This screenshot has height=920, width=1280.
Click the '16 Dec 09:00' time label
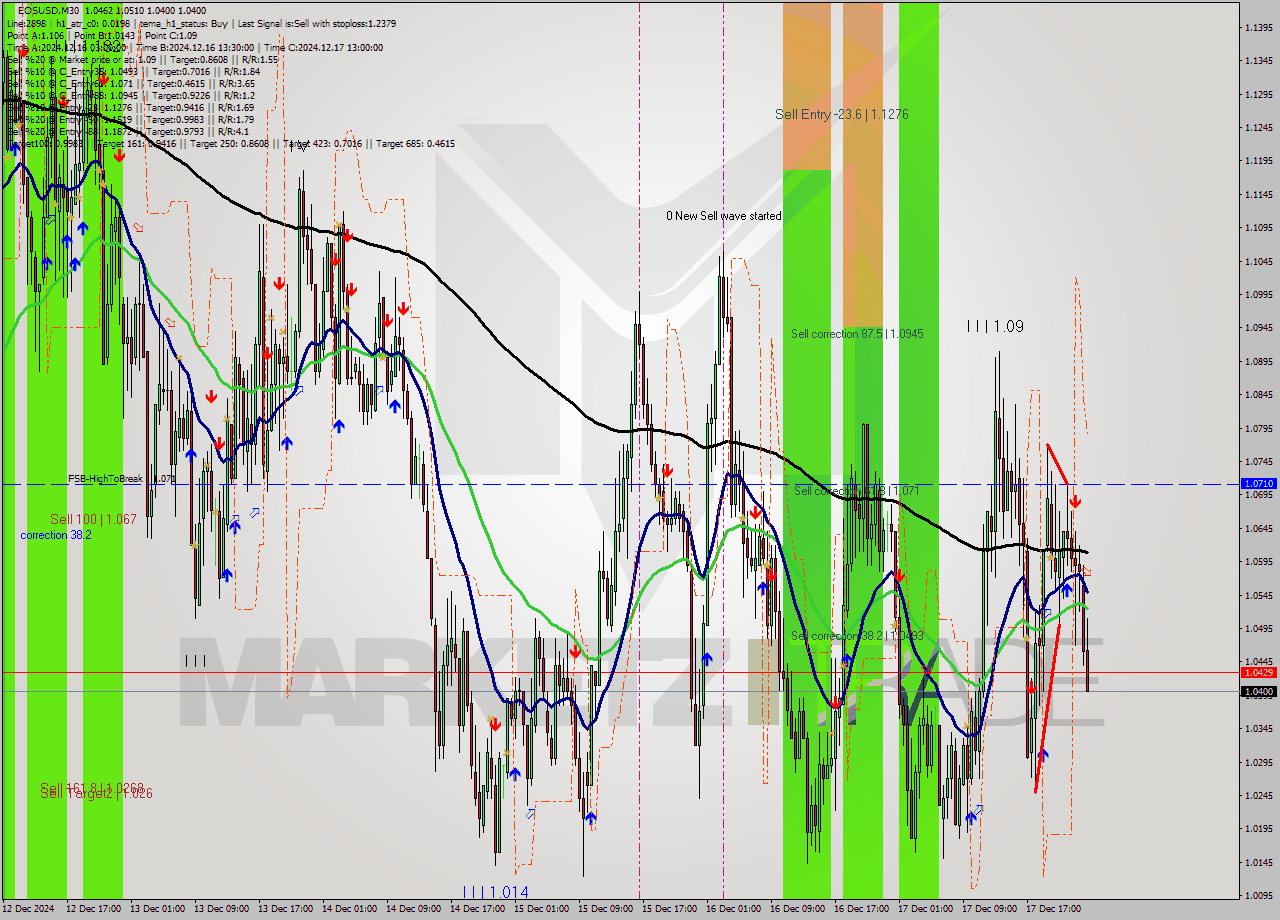797,909
